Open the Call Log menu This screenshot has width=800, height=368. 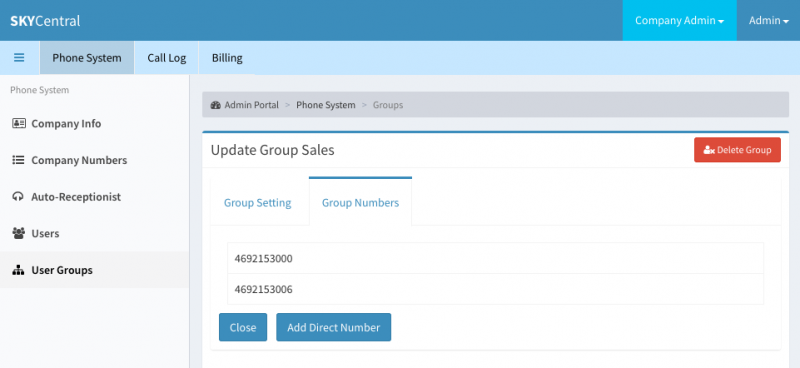click(x=167, y=58)
